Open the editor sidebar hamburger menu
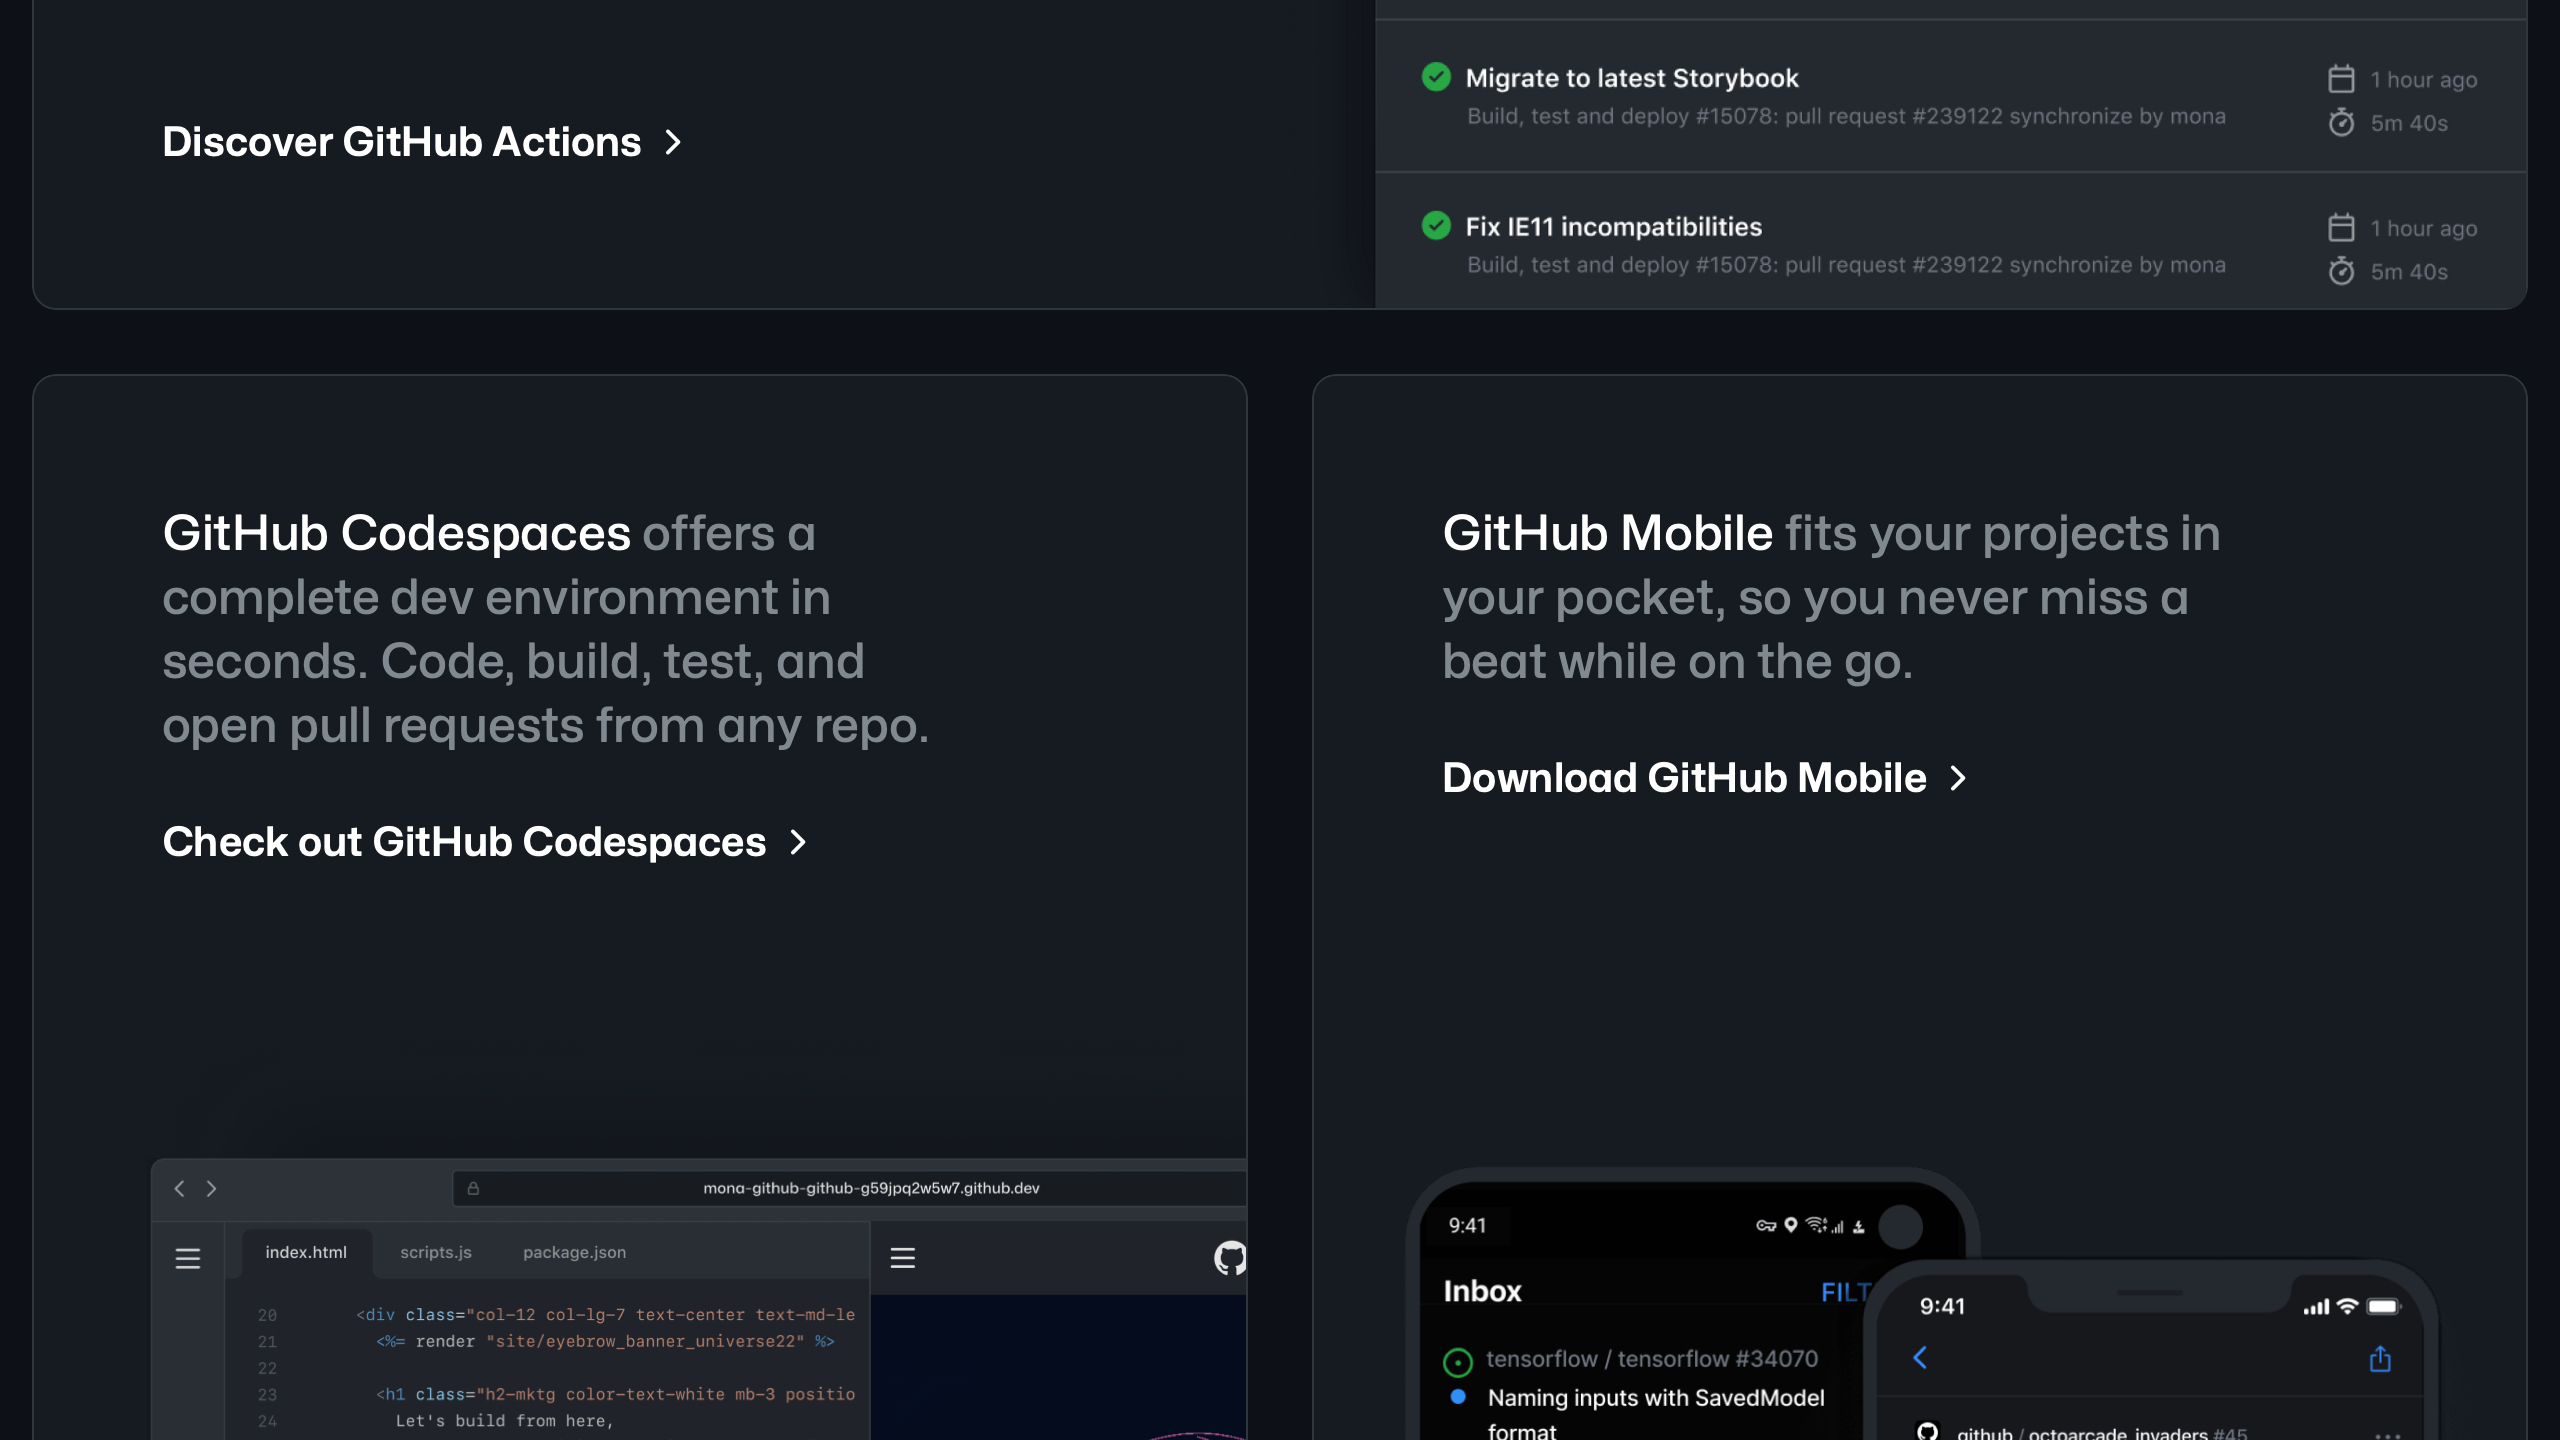This screenshot has height=1440, width=2560. click(188, 1258)
